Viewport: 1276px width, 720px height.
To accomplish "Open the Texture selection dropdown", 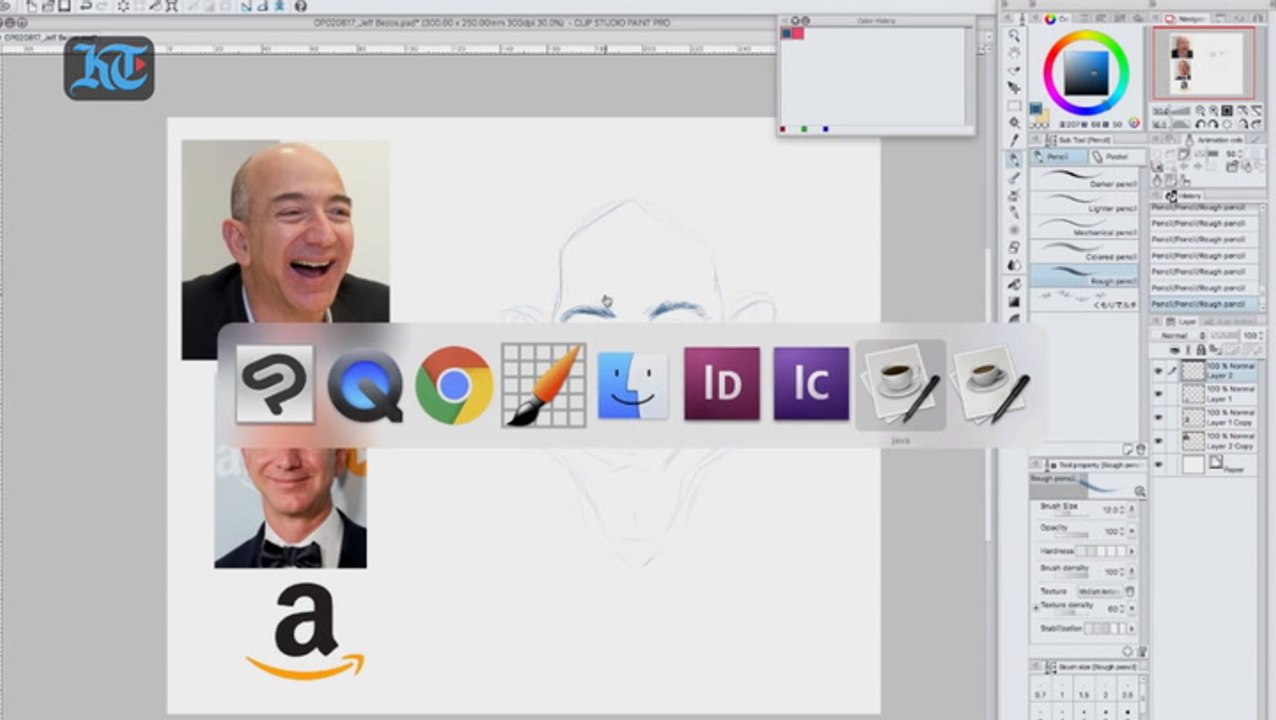I will [1100, 592].
